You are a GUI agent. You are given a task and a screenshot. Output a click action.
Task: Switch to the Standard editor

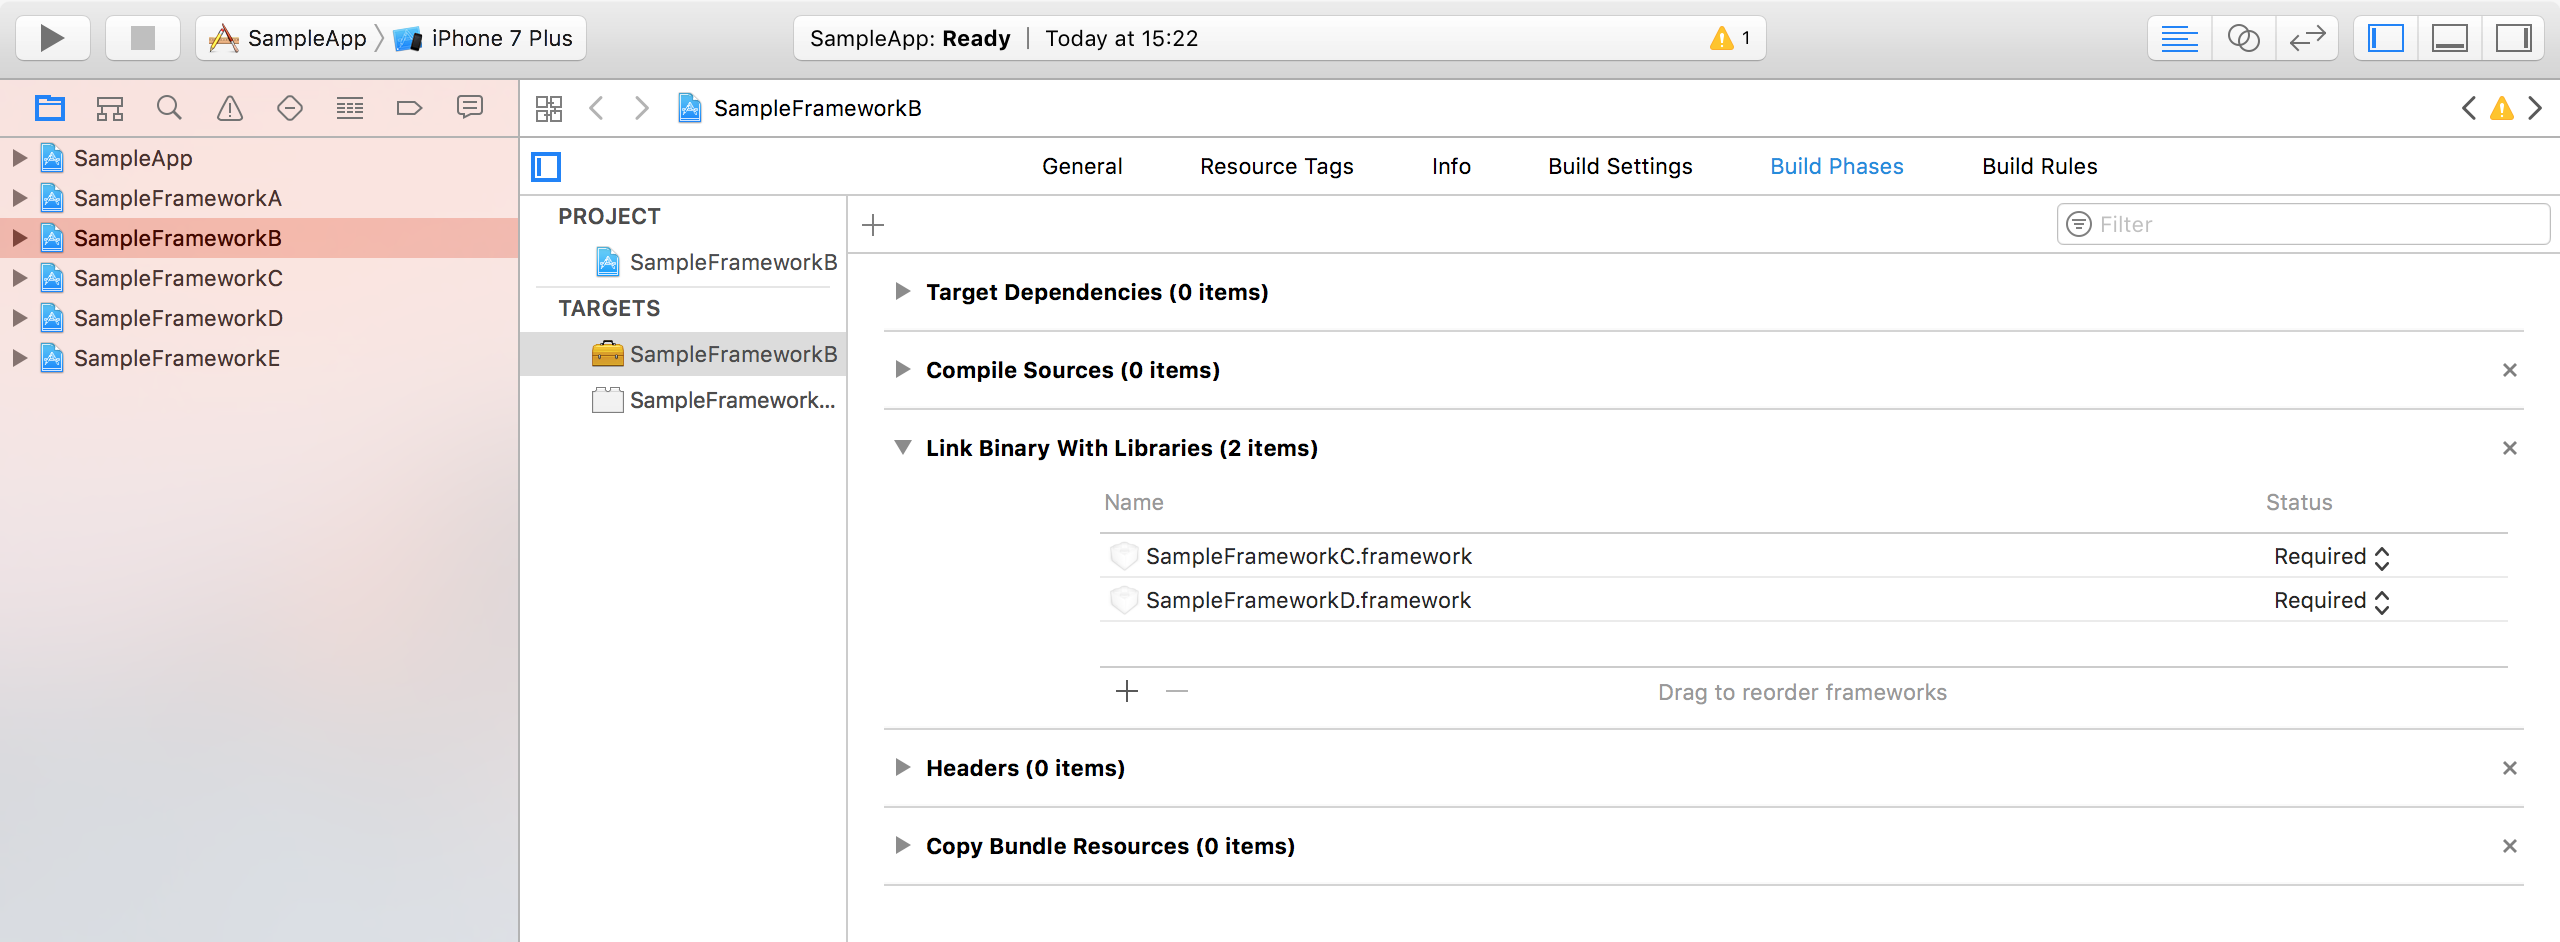coord(2179,38)
